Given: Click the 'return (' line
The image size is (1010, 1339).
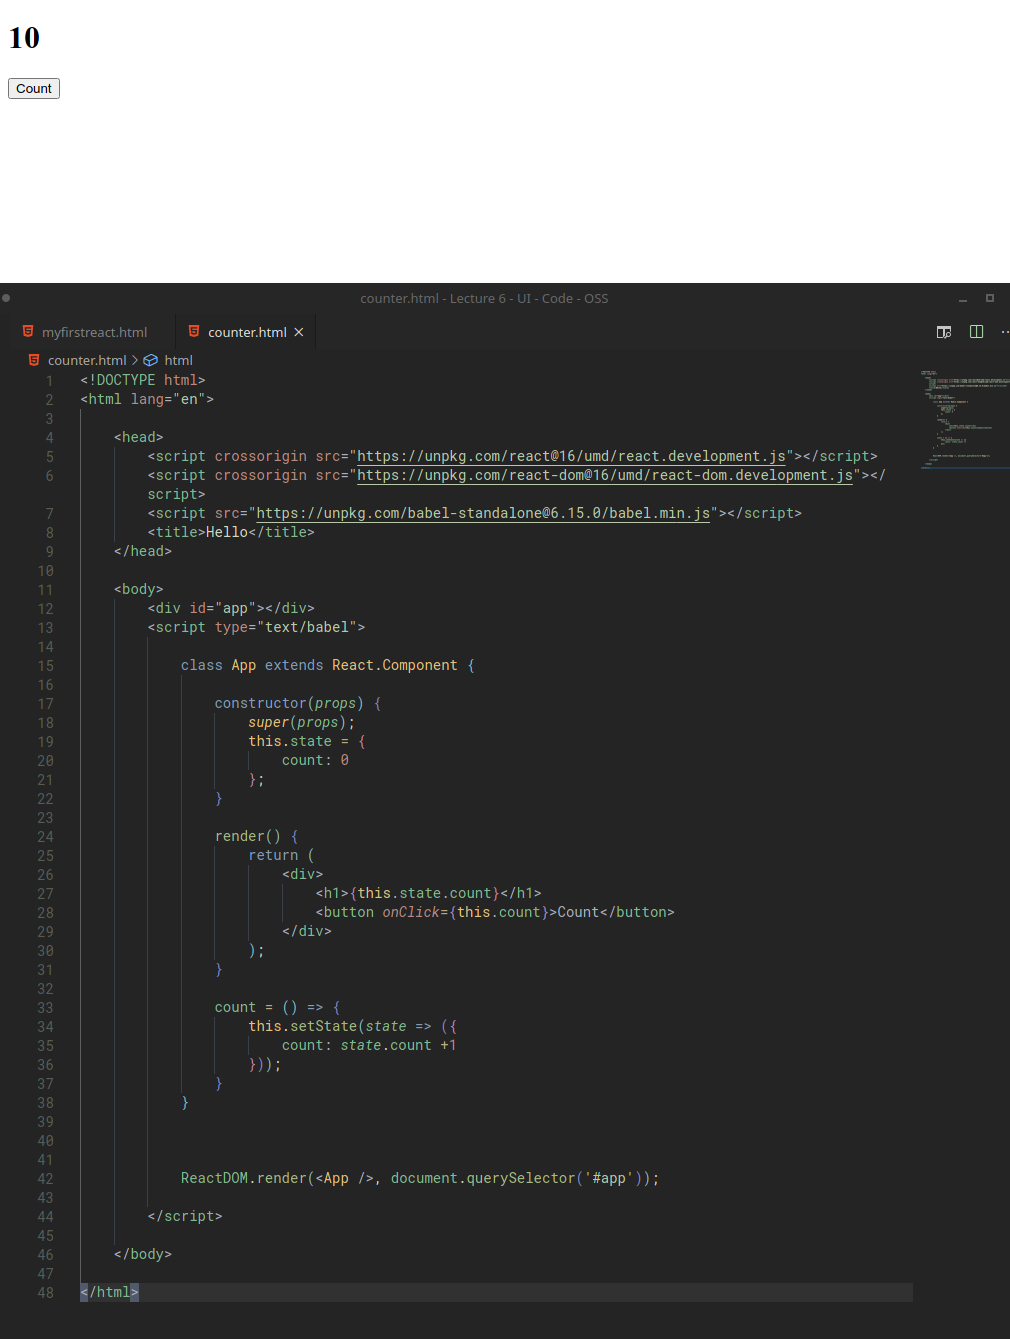Looking at the screenshot, I should click(281, 855).
